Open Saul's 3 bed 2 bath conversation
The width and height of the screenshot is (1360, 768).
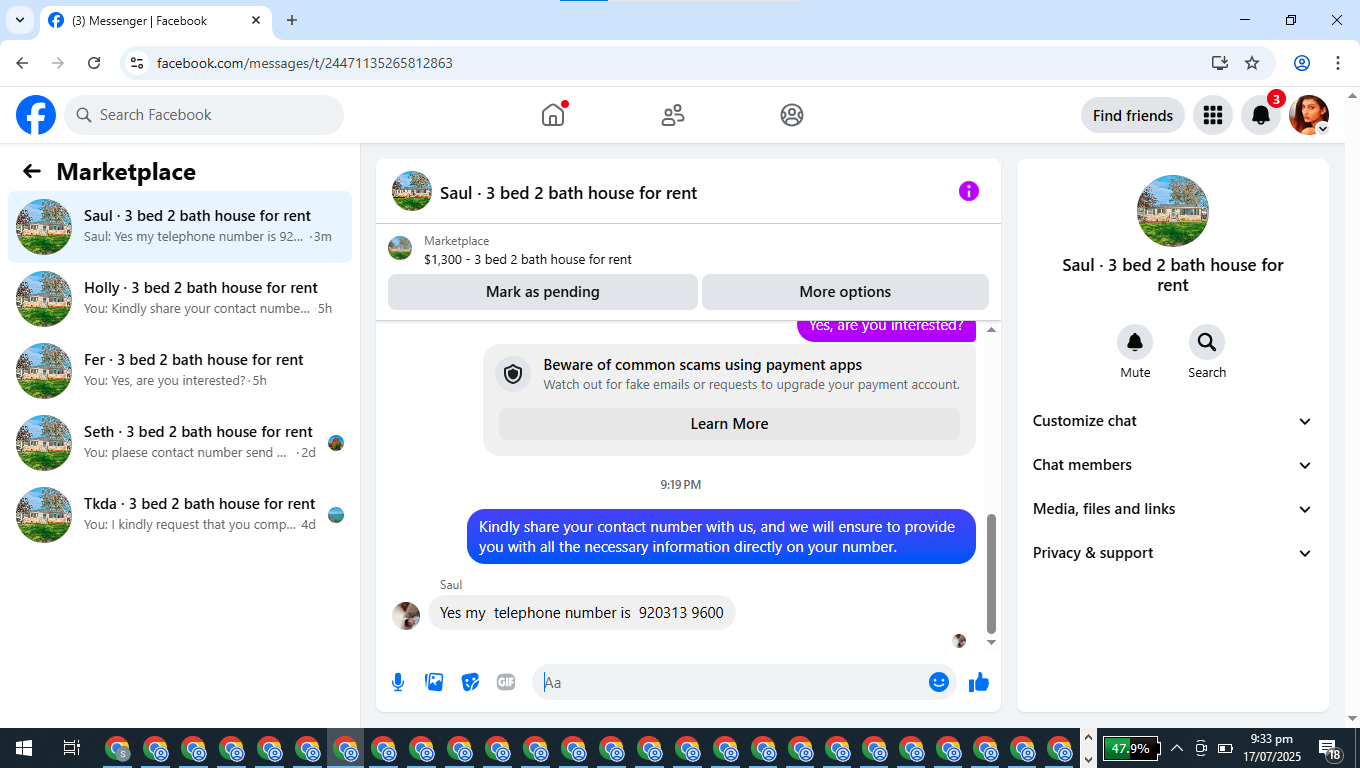pyautogui.click(x=180, y=227)
